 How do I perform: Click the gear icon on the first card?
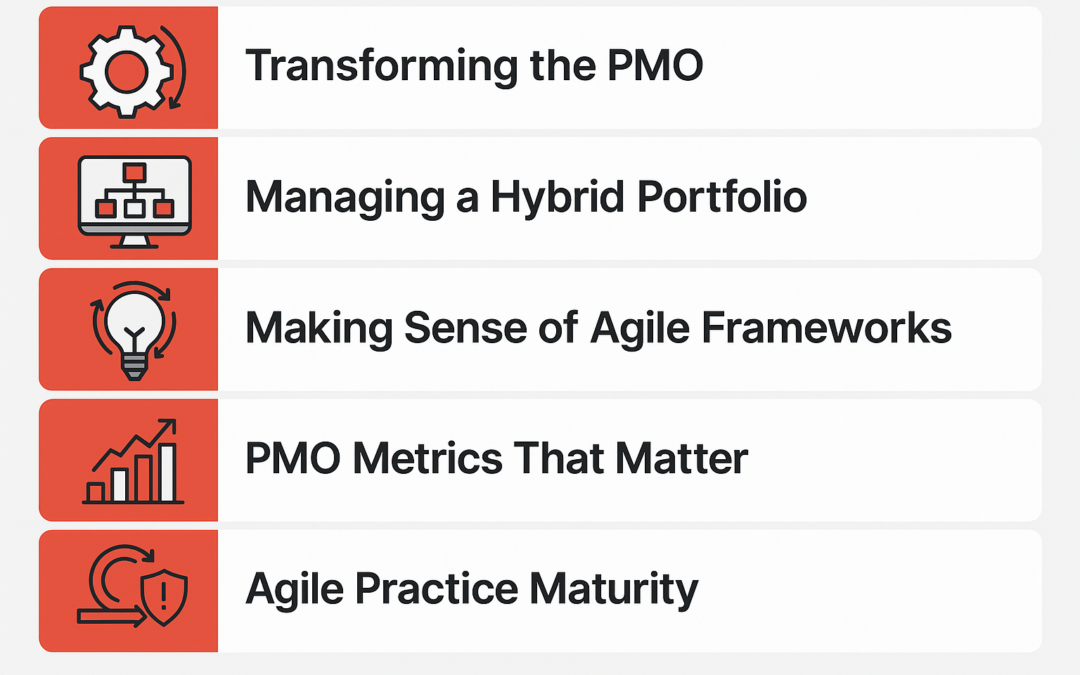[x=126, y=71]
